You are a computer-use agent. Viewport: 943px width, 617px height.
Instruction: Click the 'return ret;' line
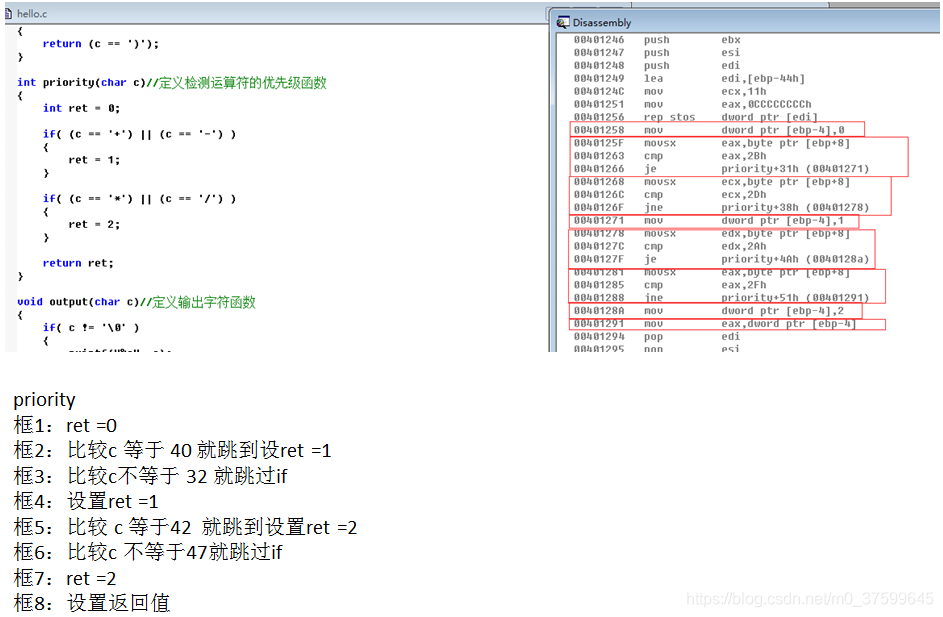pos(78,263)
